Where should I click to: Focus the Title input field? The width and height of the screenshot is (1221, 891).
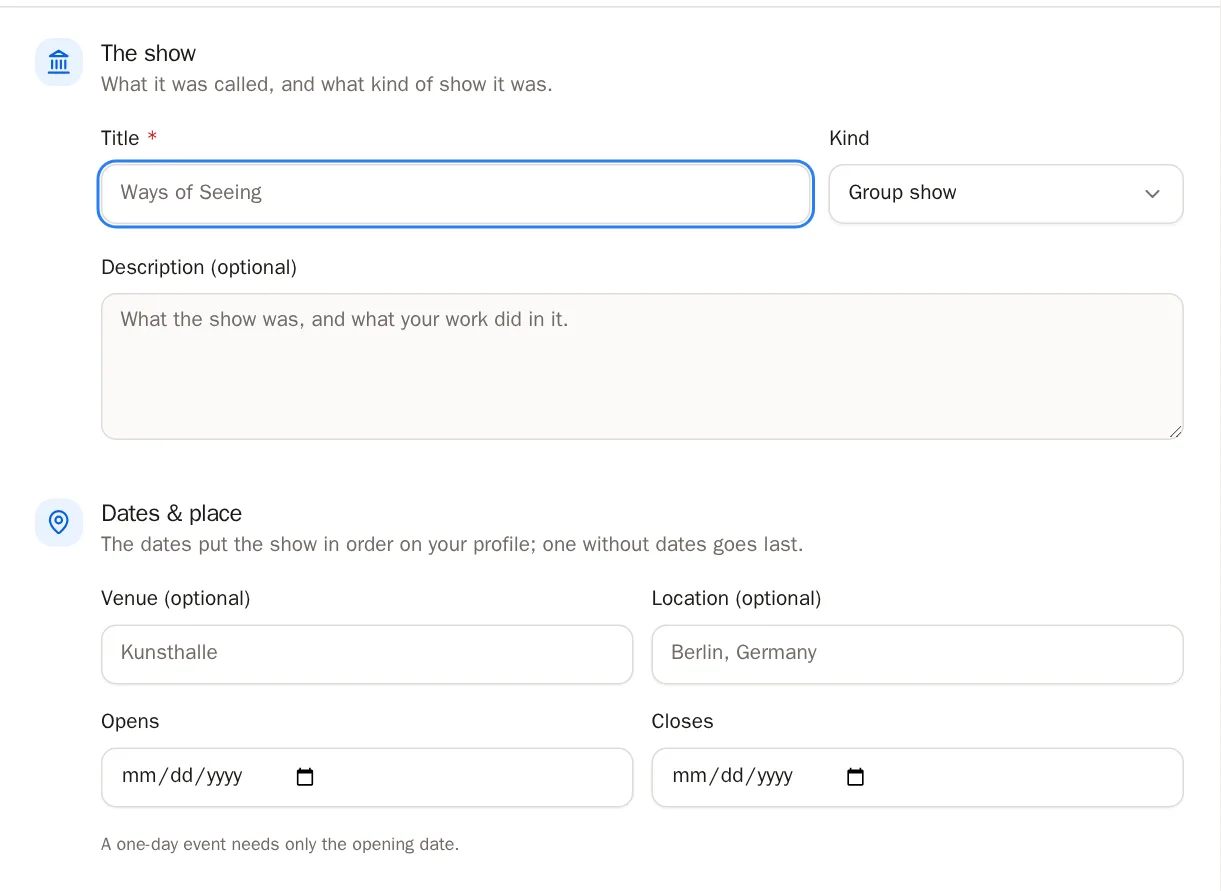tap(455, 194)
